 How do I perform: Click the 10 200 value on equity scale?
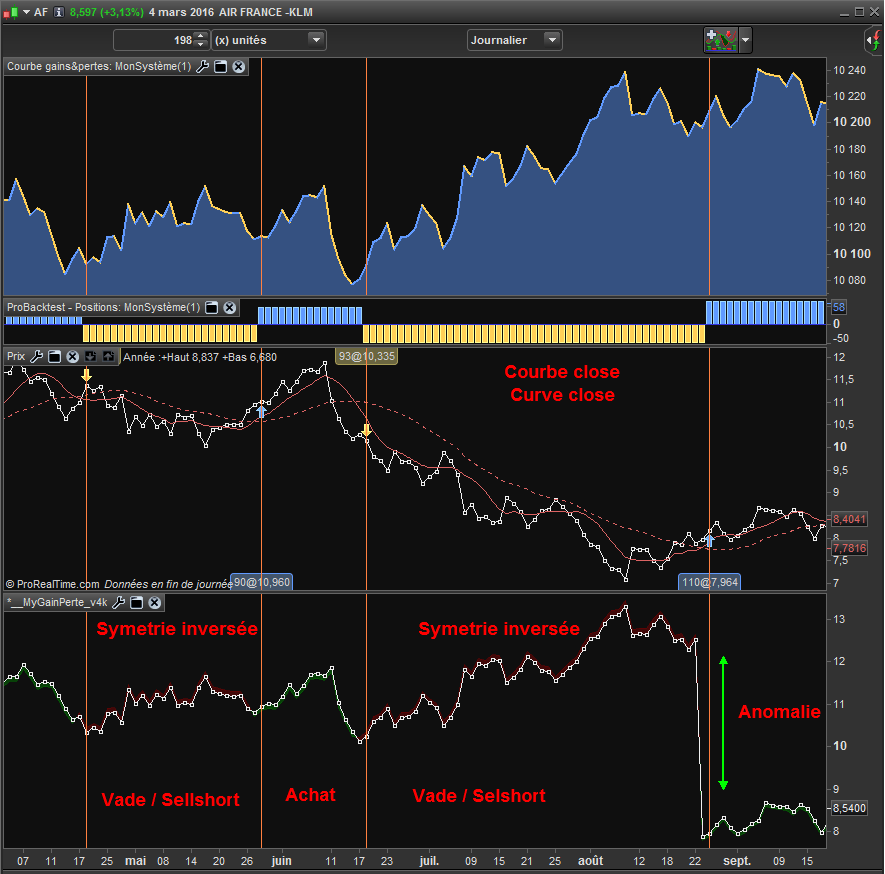tap(852, 122)
